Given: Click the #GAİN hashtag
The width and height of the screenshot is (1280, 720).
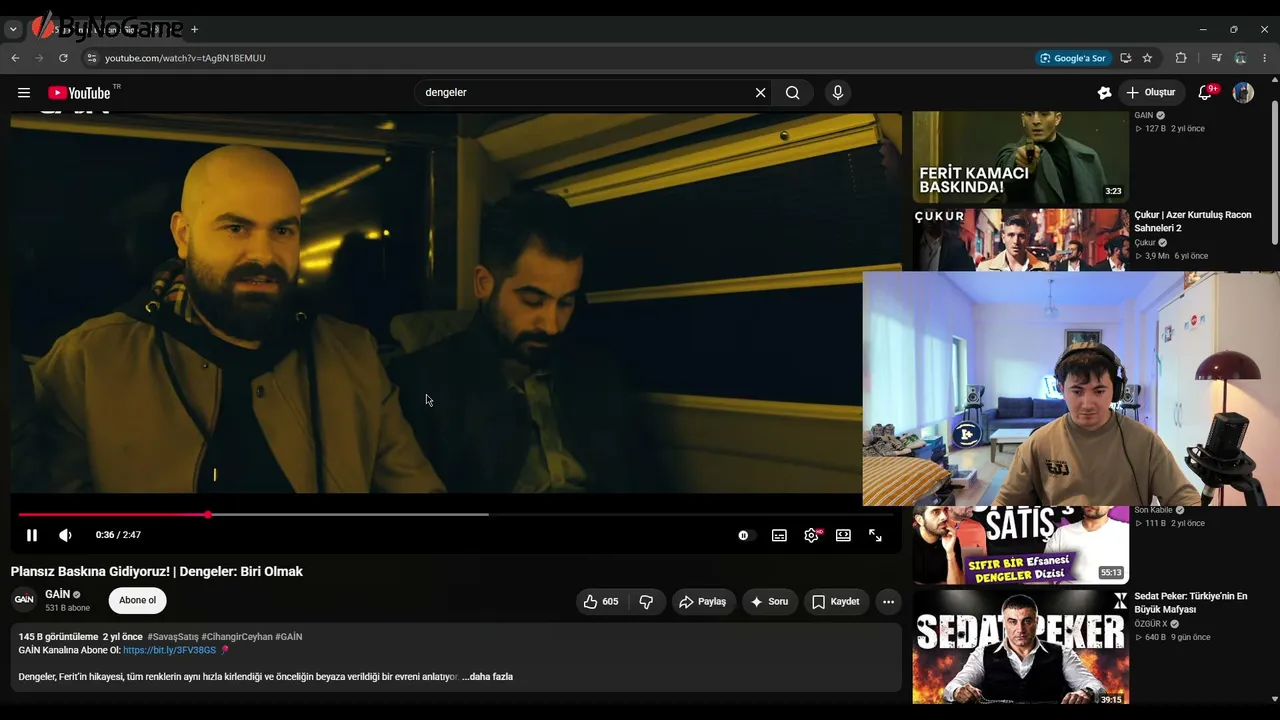Looking at the screenshot, I should point(289,637).
